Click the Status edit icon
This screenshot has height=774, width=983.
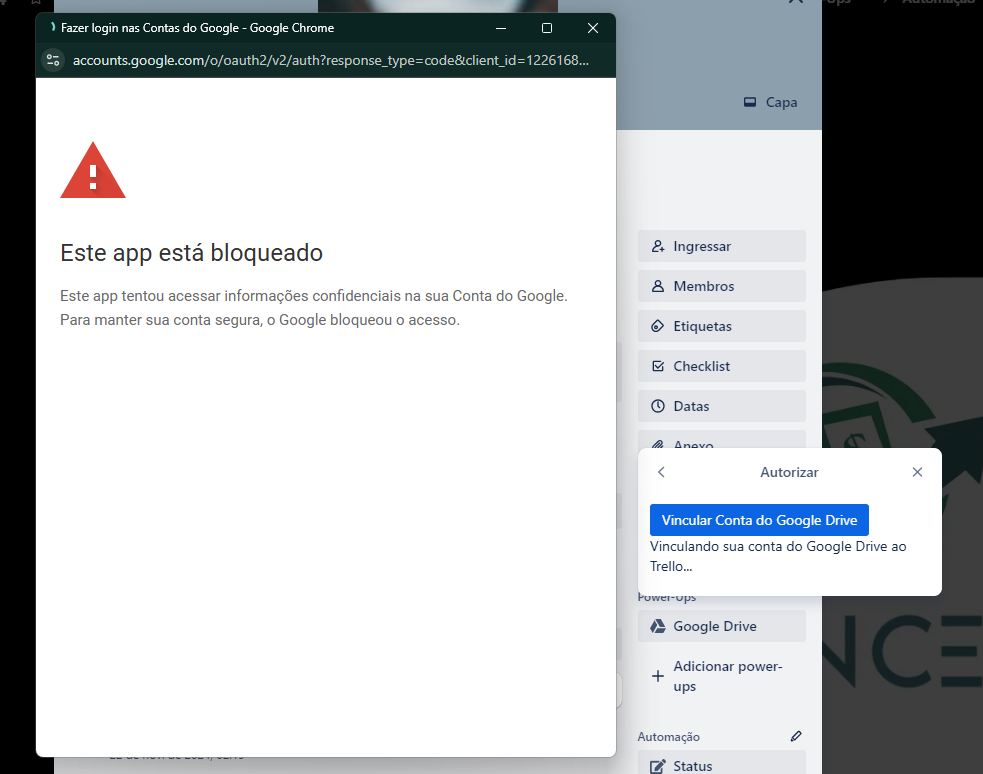[658, 766]
